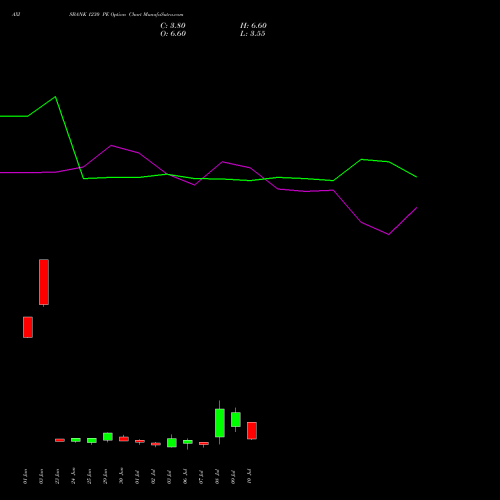Click the 10 Jul date axis label

pyautogui.click(x=249, y=476)
